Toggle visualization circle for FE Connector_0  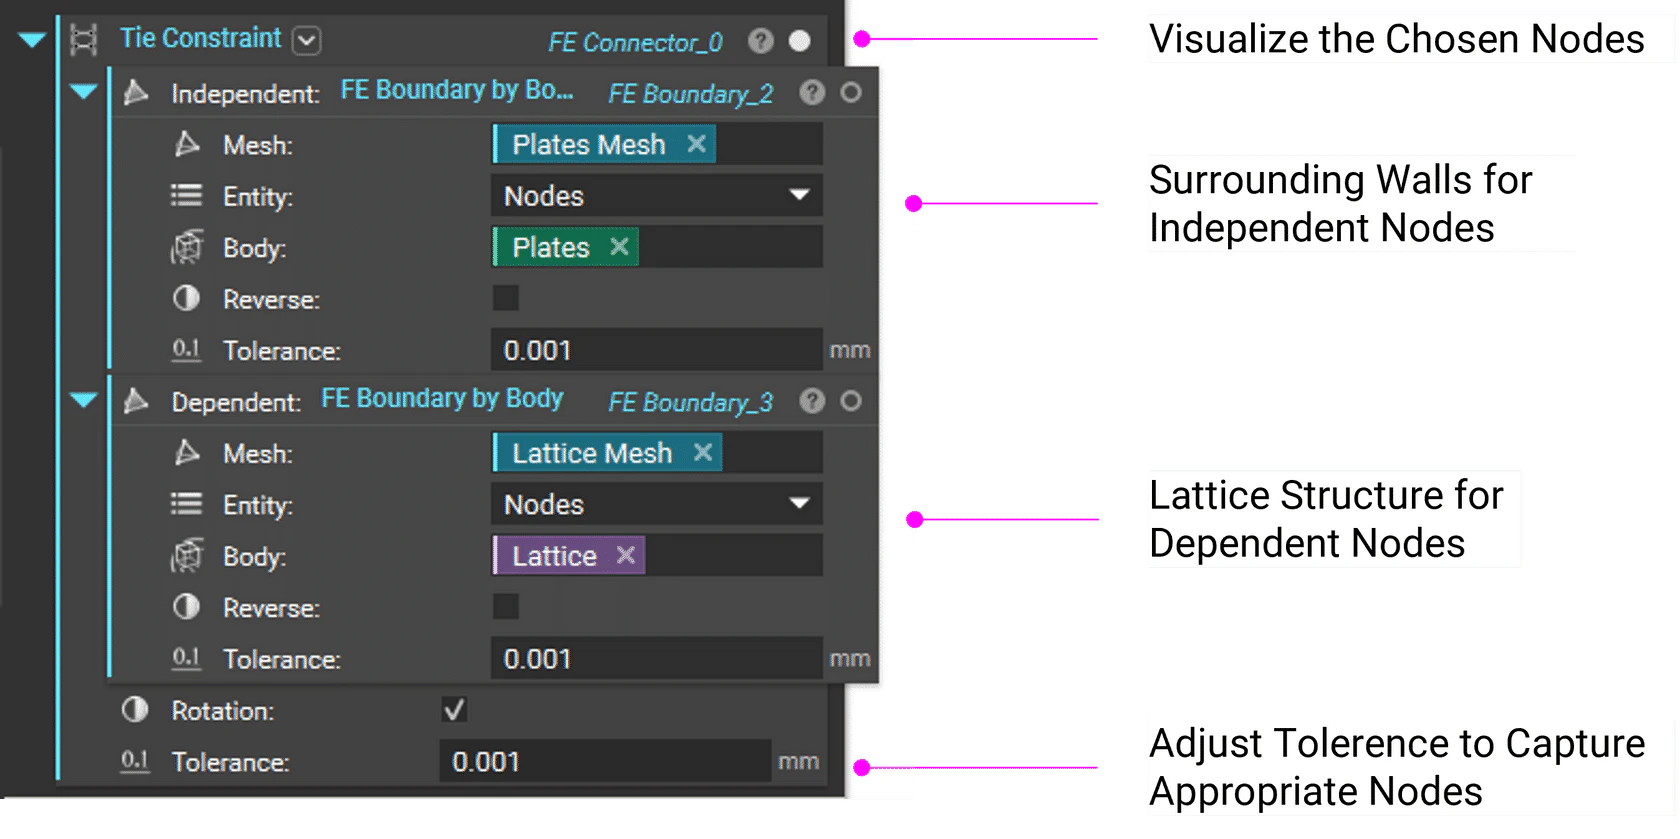[800, 41]
